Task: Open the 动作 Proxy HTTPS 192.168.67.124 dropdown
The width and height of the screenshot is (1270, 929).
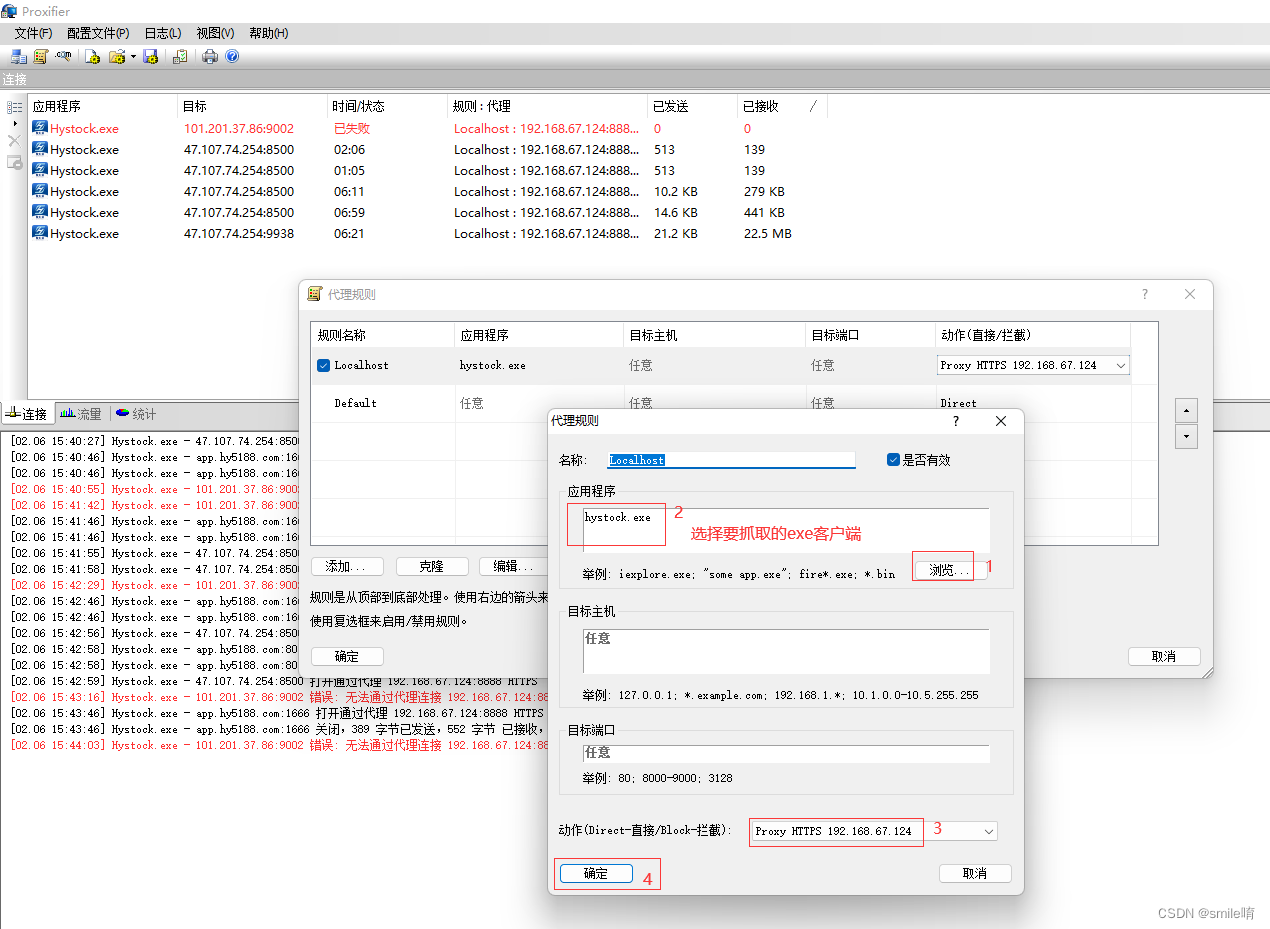Action: coord(874,831)
